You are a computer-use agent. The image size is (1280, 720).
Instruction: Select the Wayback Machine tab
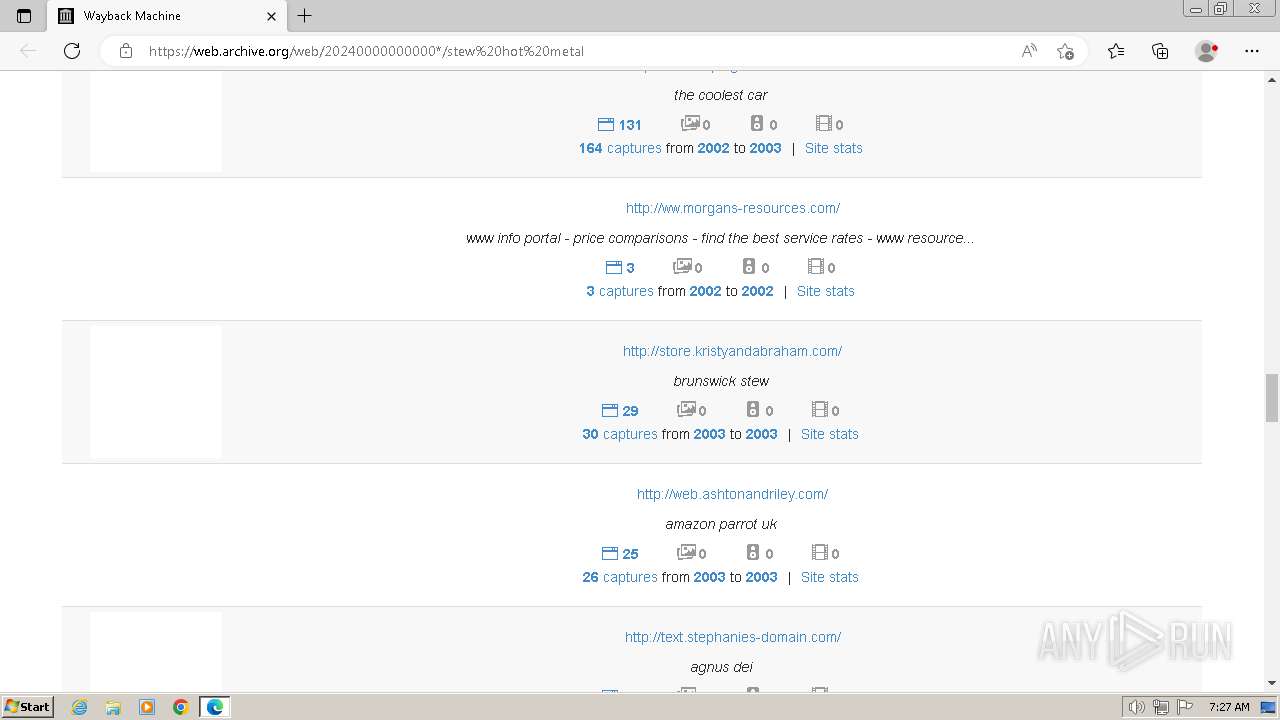click(x=167, y=16)
